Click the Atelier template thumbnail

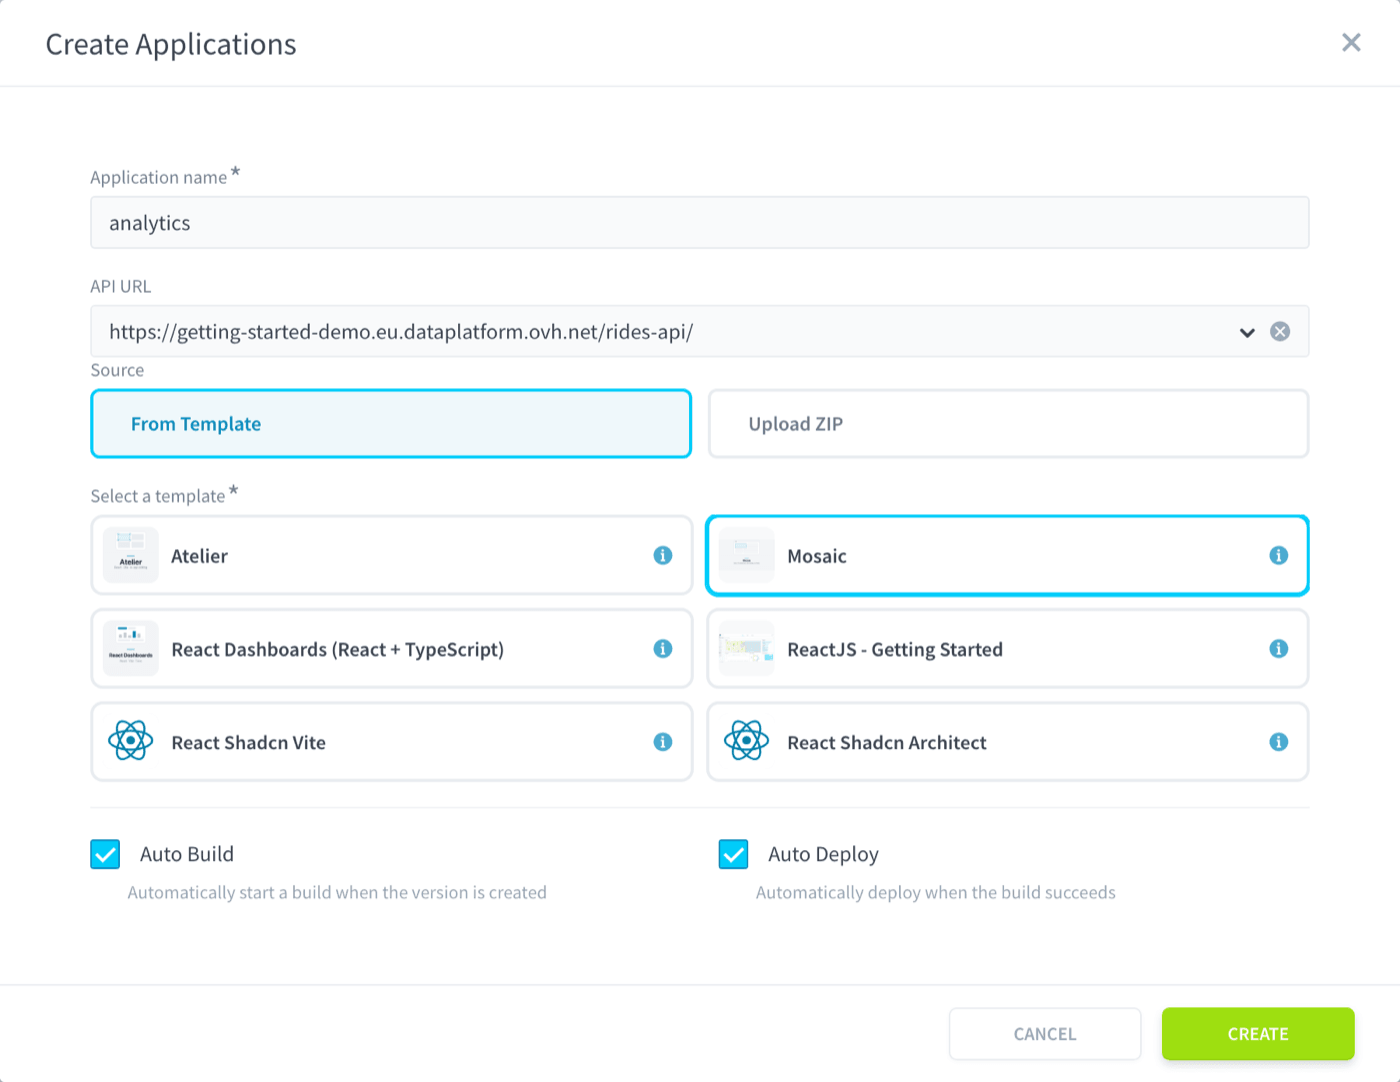tap(131, 555)
